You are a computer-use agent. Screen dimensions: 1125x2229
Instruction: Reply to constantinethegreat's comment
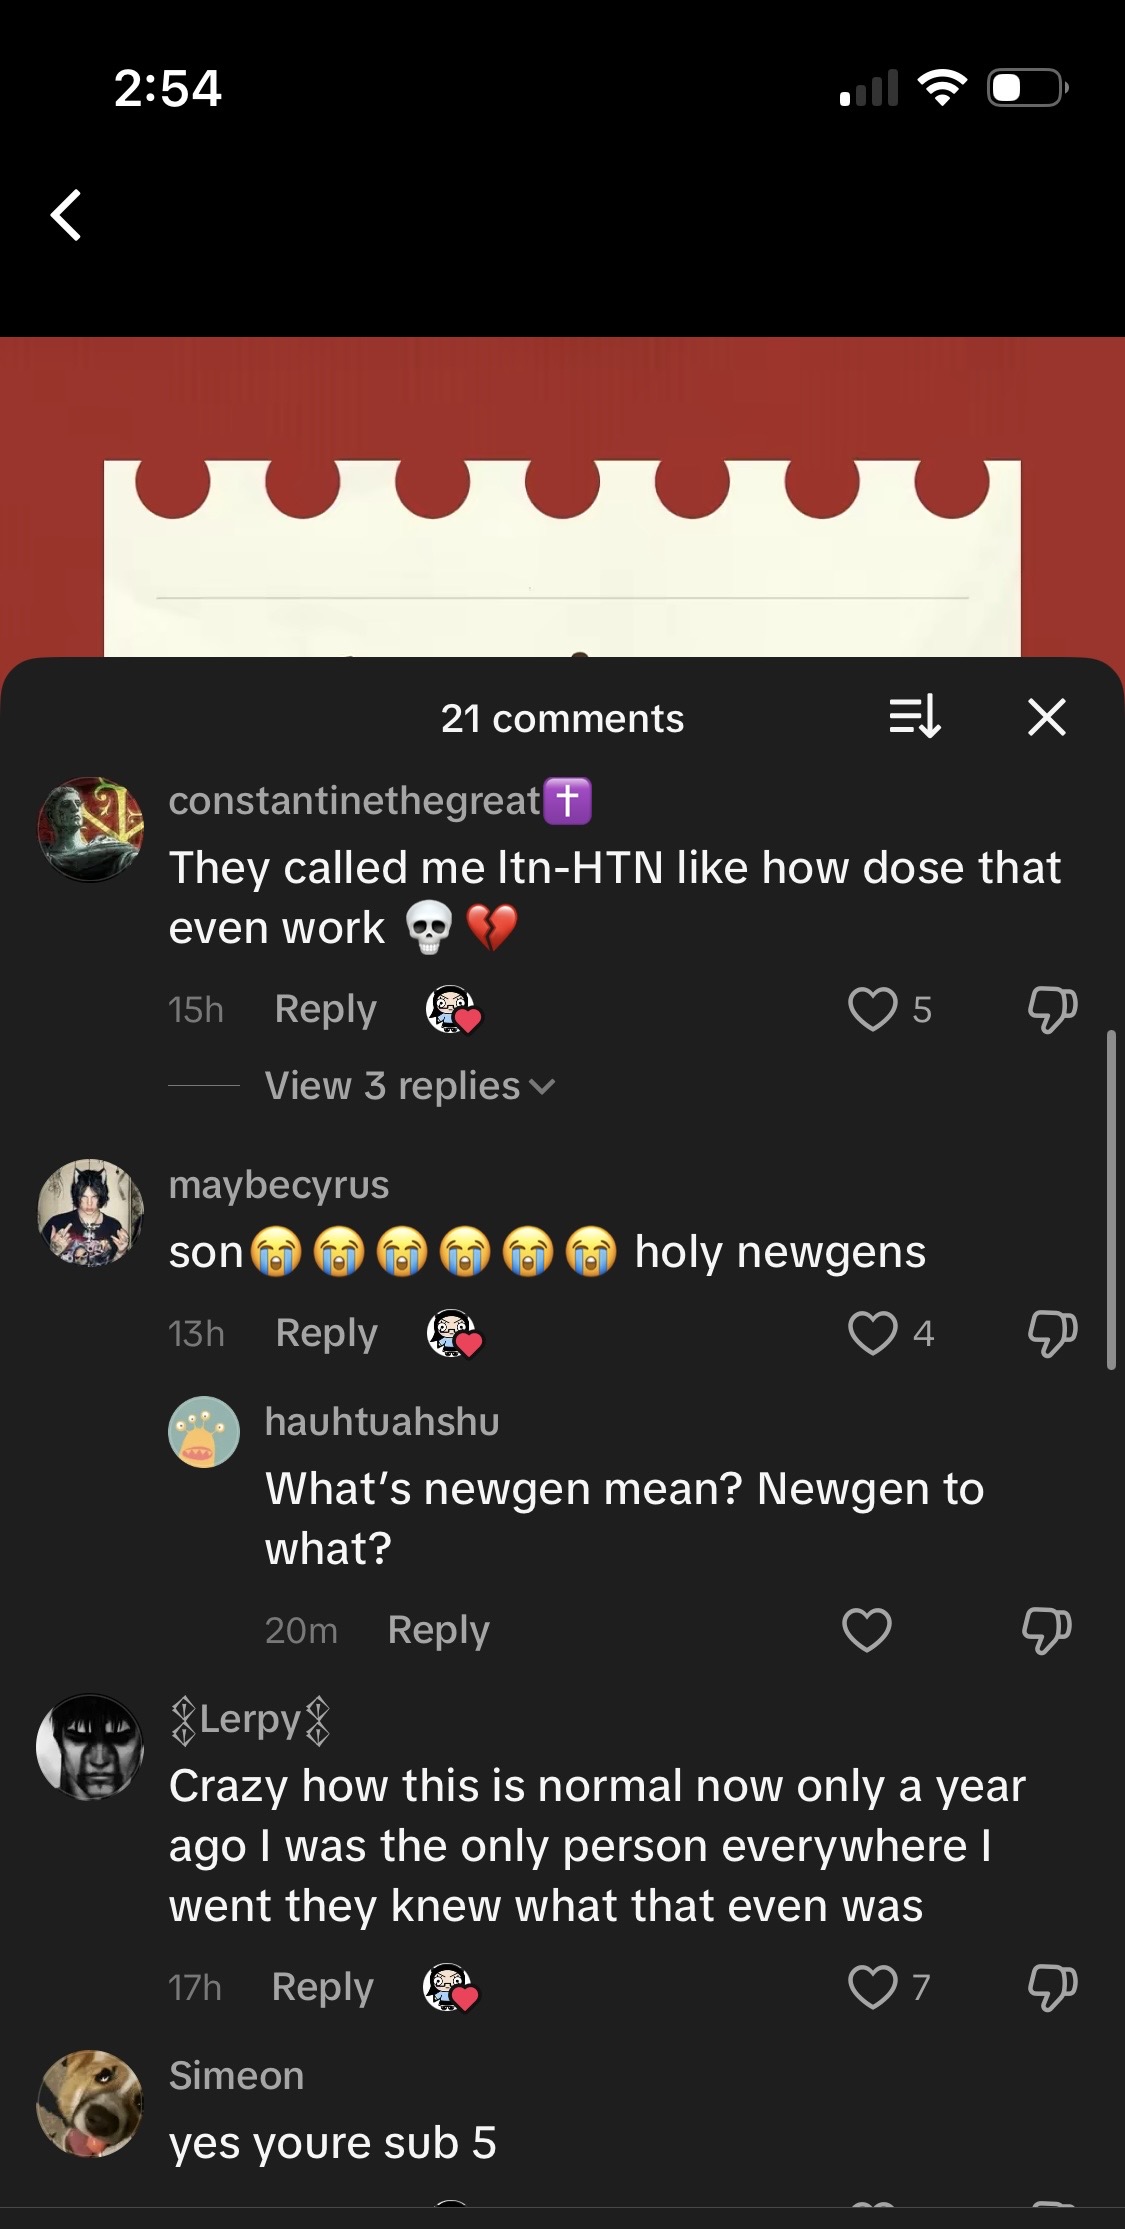[325, 1009]
